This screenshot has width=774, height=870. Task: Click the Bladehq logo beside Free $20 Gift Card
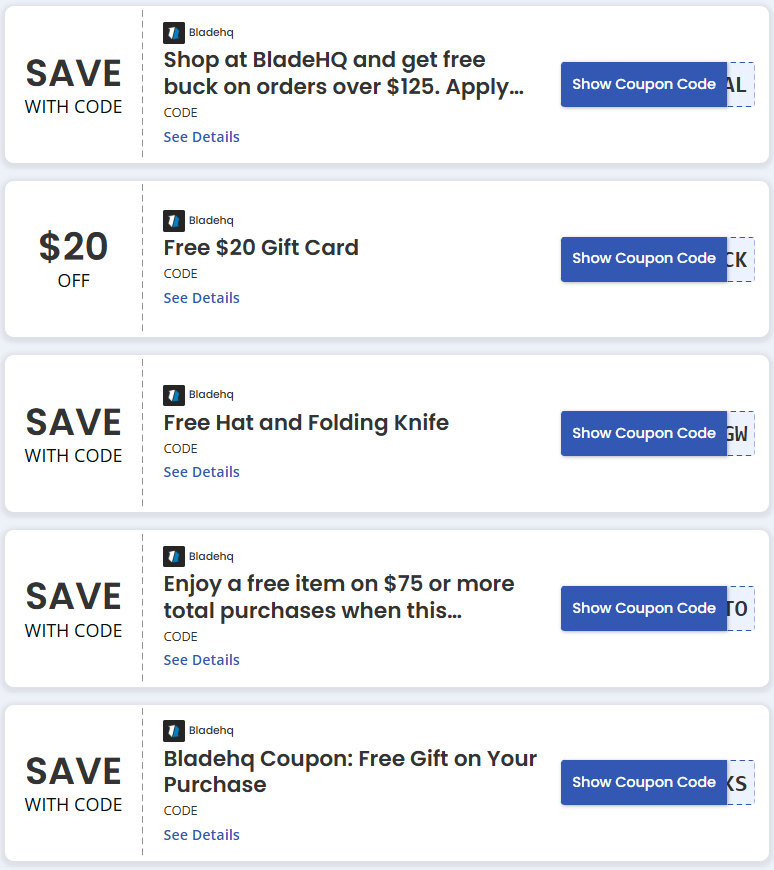[x=174, y=220]
